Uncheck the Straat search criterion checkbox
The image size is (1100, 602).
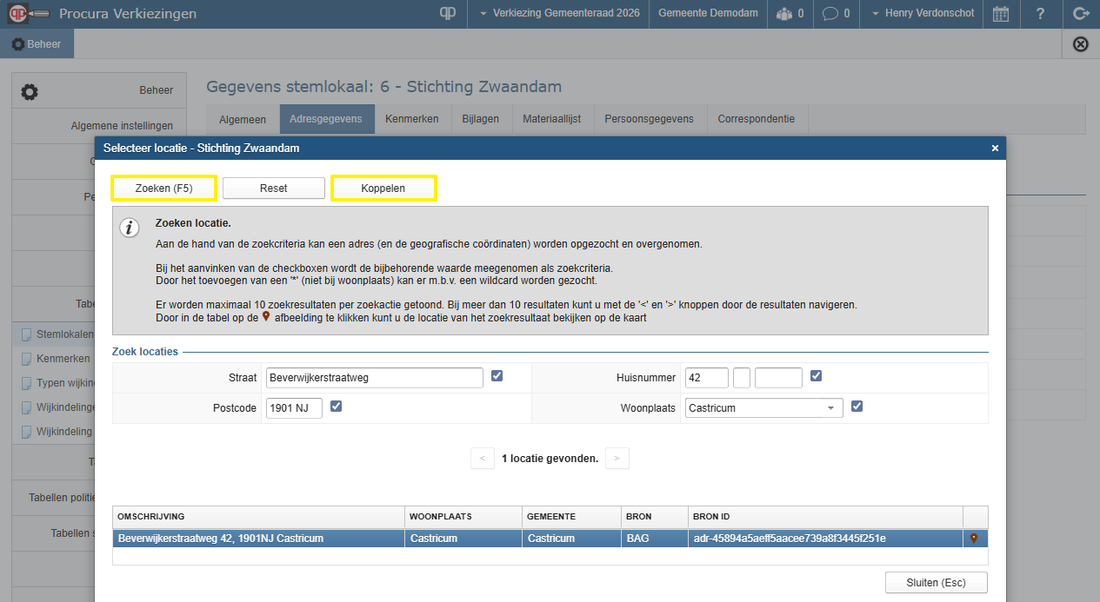tap(497, 376)
